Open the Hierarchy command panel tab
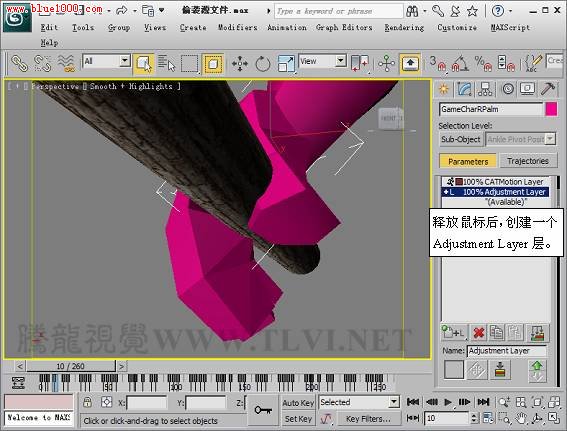Viewport: 567px width, 431px height. pos(485,89)
